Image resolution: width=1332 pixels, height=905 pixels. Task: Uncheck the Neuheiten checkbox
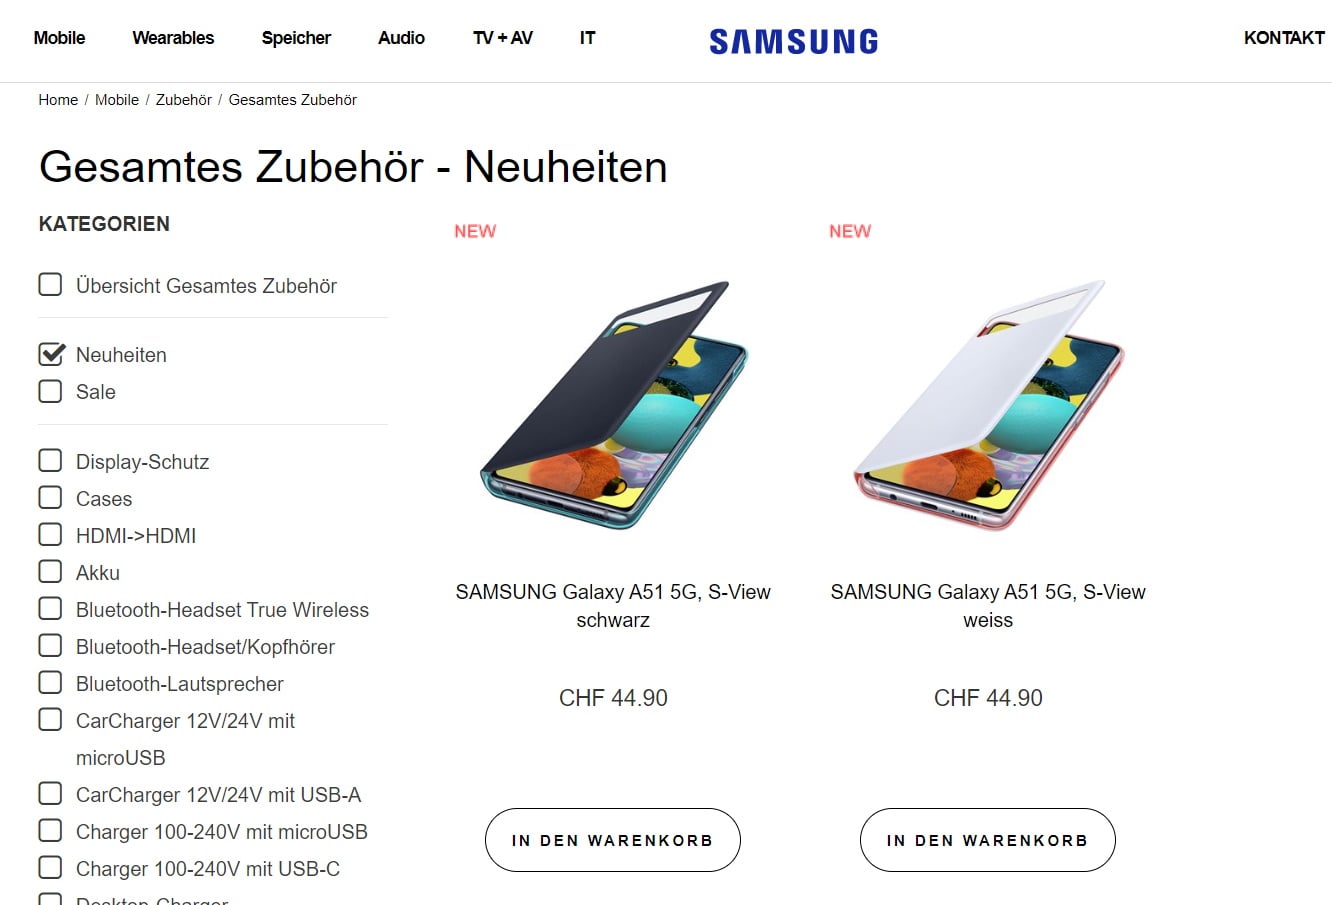coord(50,354)
